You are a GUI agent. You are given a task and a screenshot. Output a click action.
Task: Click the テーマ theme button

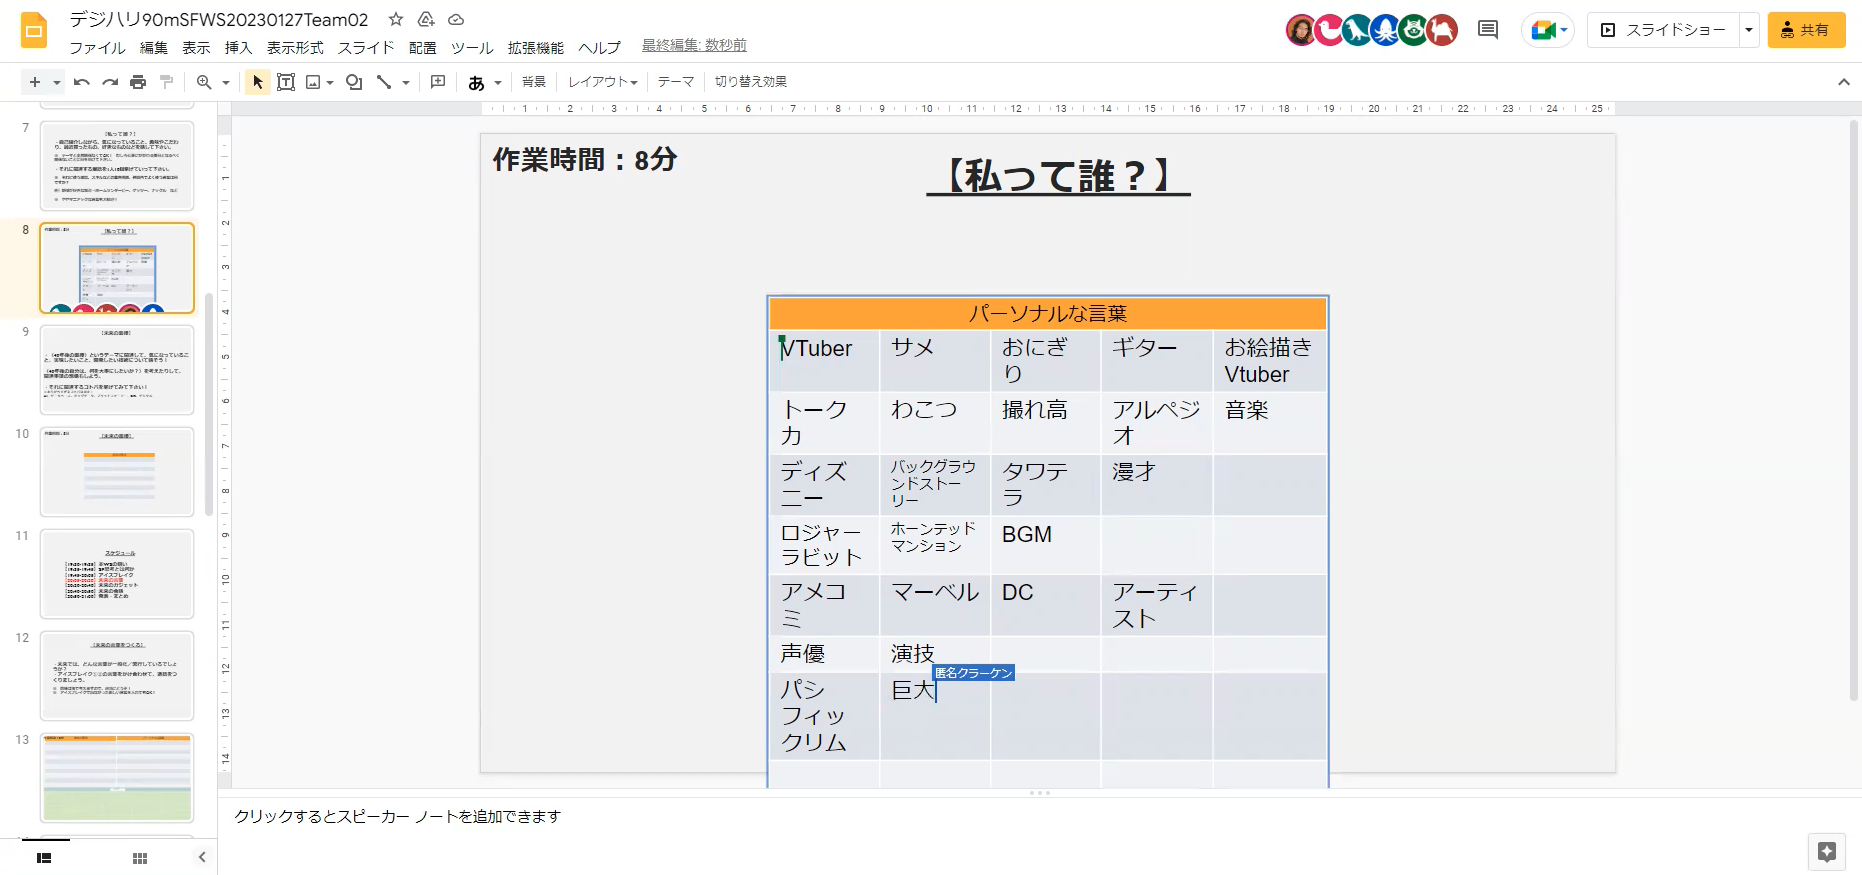[676, 82]
